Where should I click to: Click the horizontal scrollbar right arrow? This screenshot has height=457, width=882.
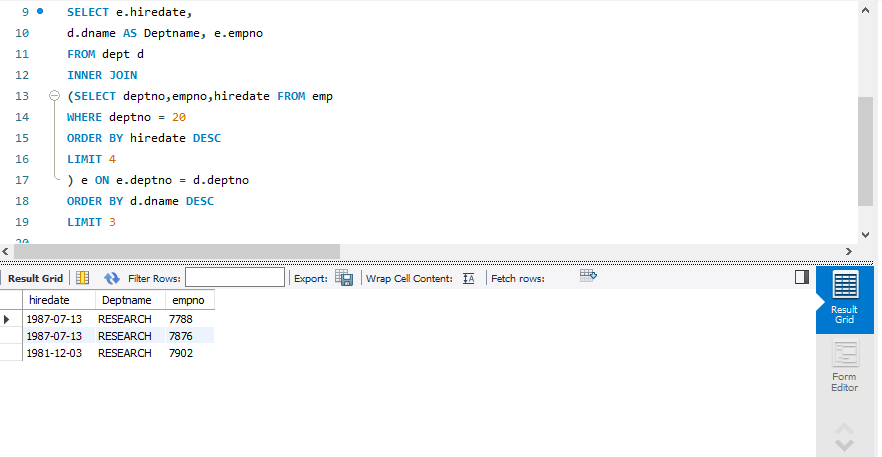click(849, 252)
